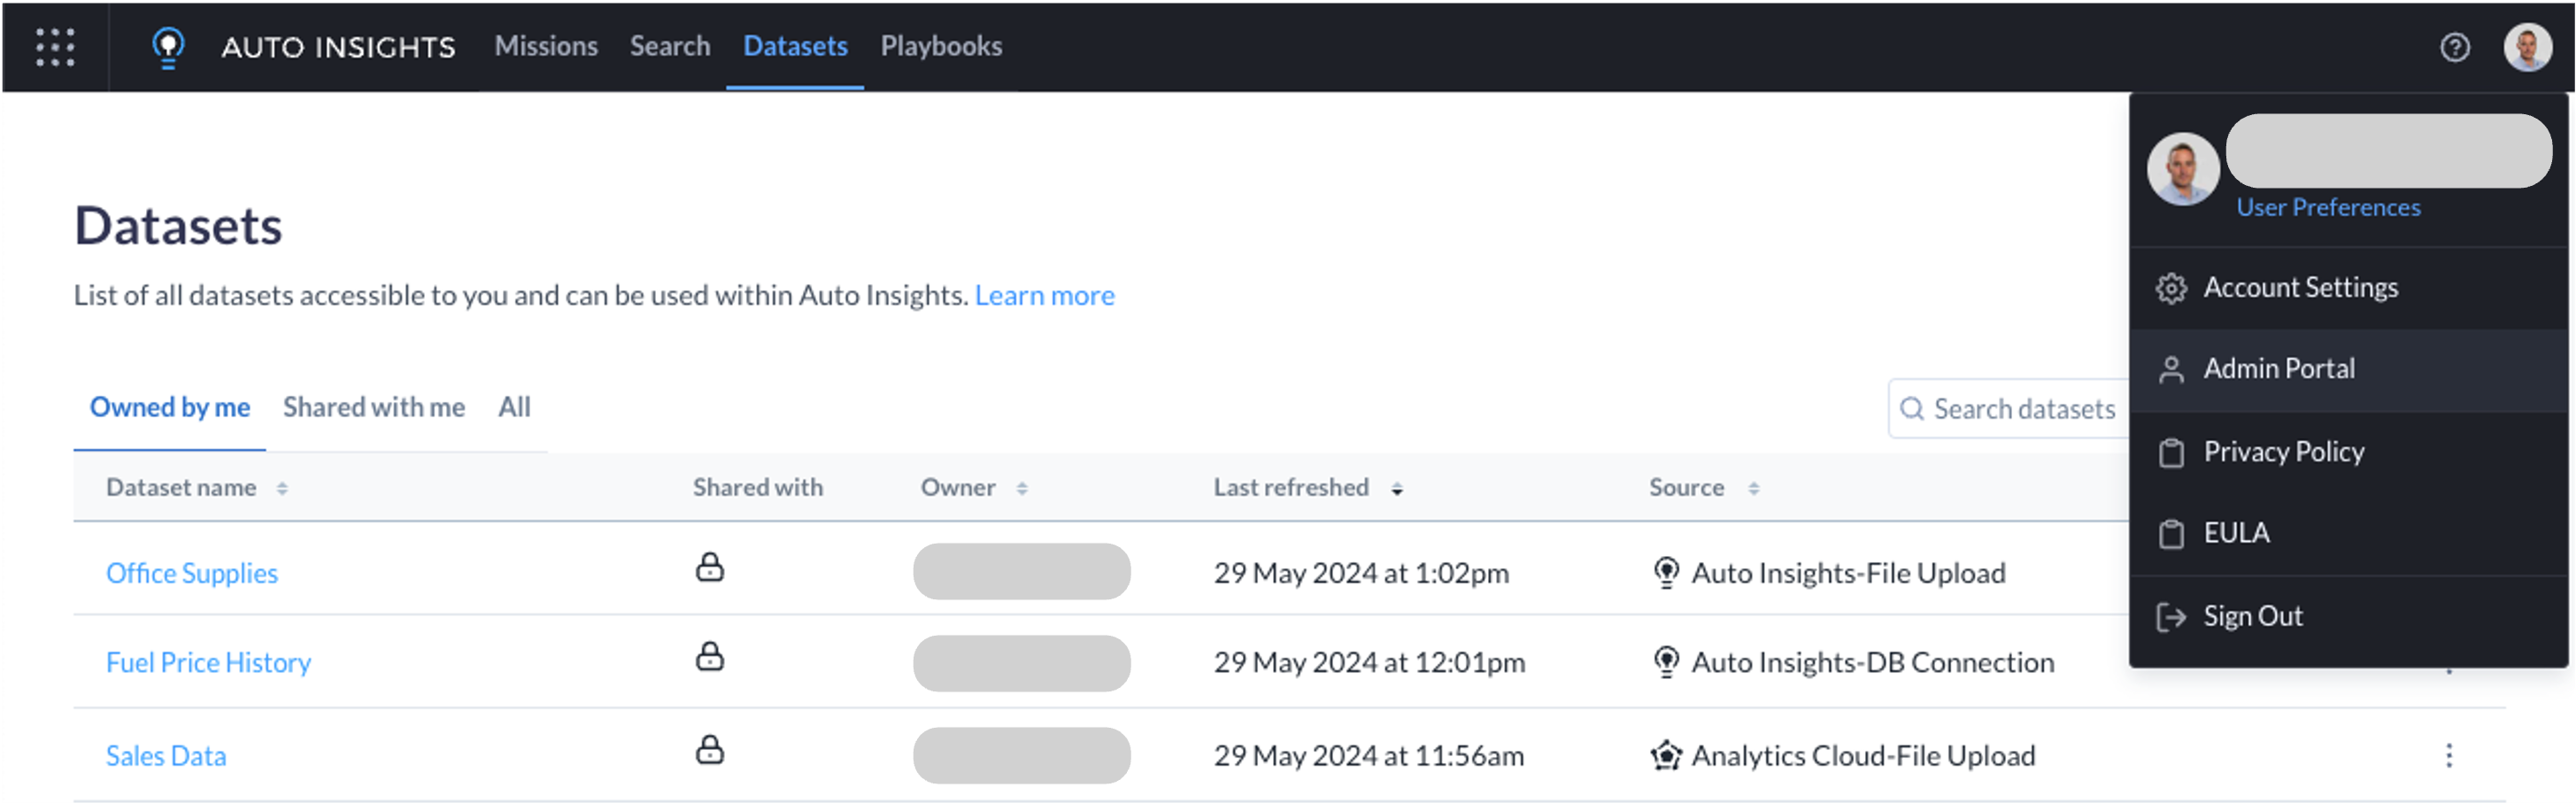Screen dimensions: 2576x803
Task: Click 'Analytics Cloud-File Upload' source text
Action: (1863, 756)
